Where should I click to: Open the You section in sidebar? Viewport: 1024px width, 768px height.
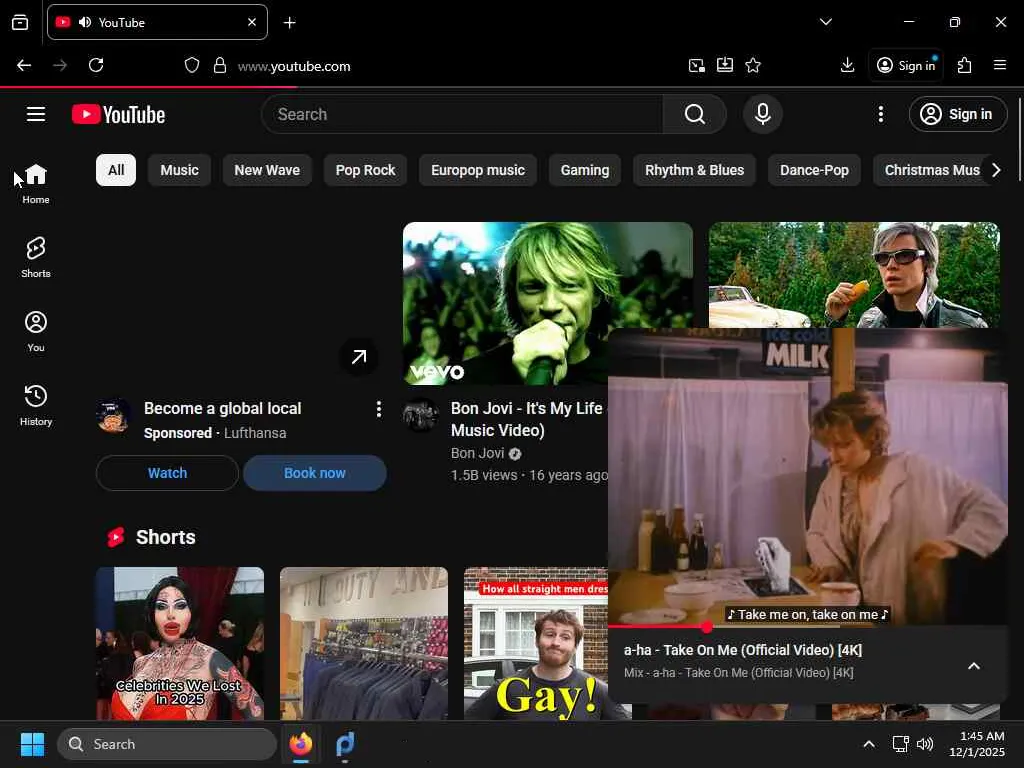(36, 331)
